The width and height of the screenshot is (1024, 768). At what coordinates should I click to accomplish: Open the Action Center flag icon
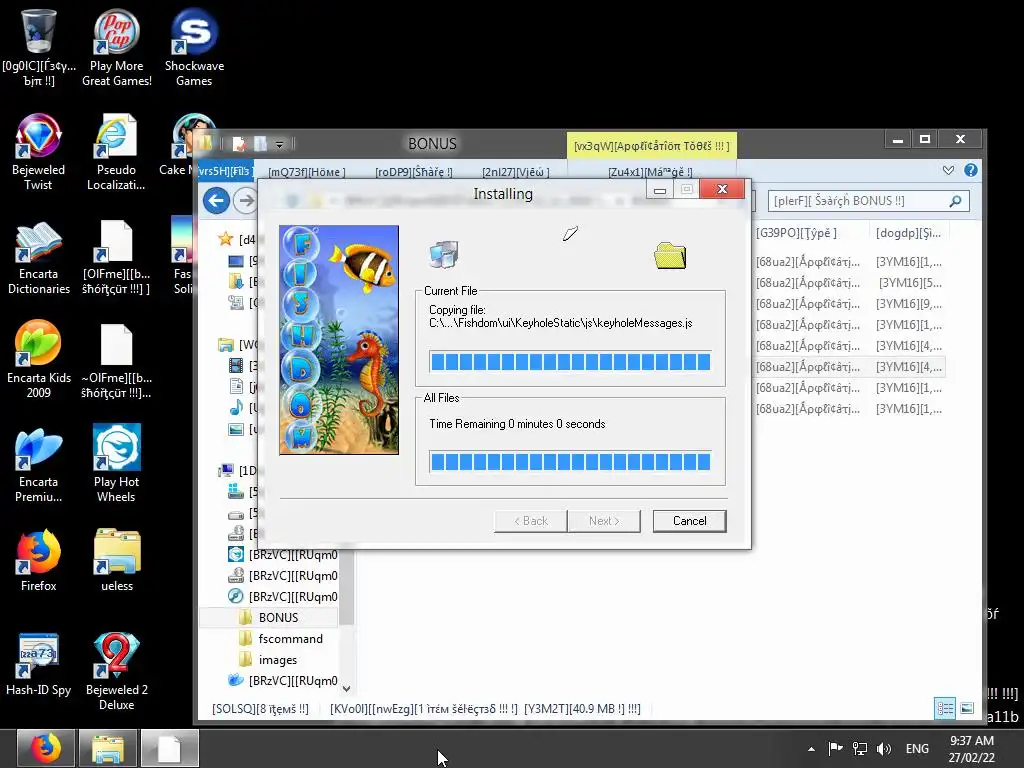[835, 748]
